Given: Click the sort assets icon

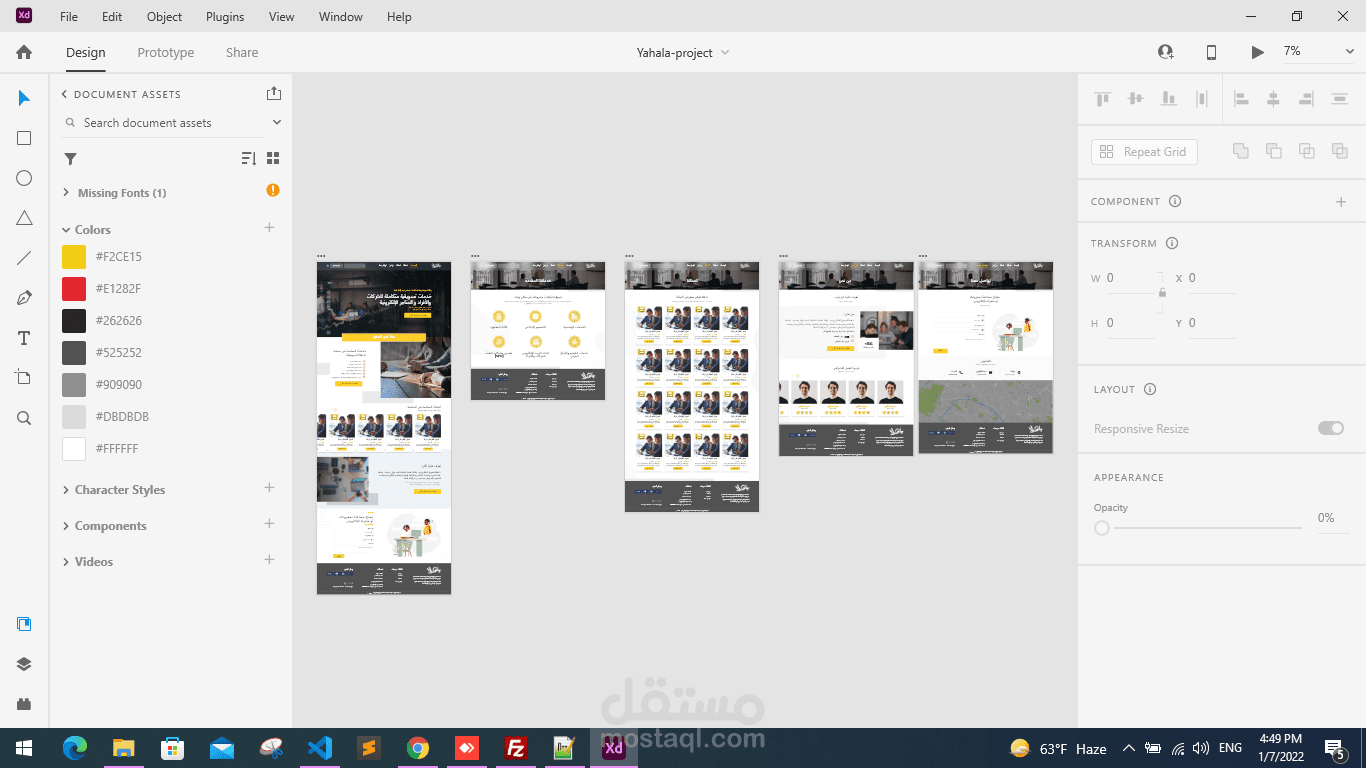Looking at the screenshot, I should point(249,158).
